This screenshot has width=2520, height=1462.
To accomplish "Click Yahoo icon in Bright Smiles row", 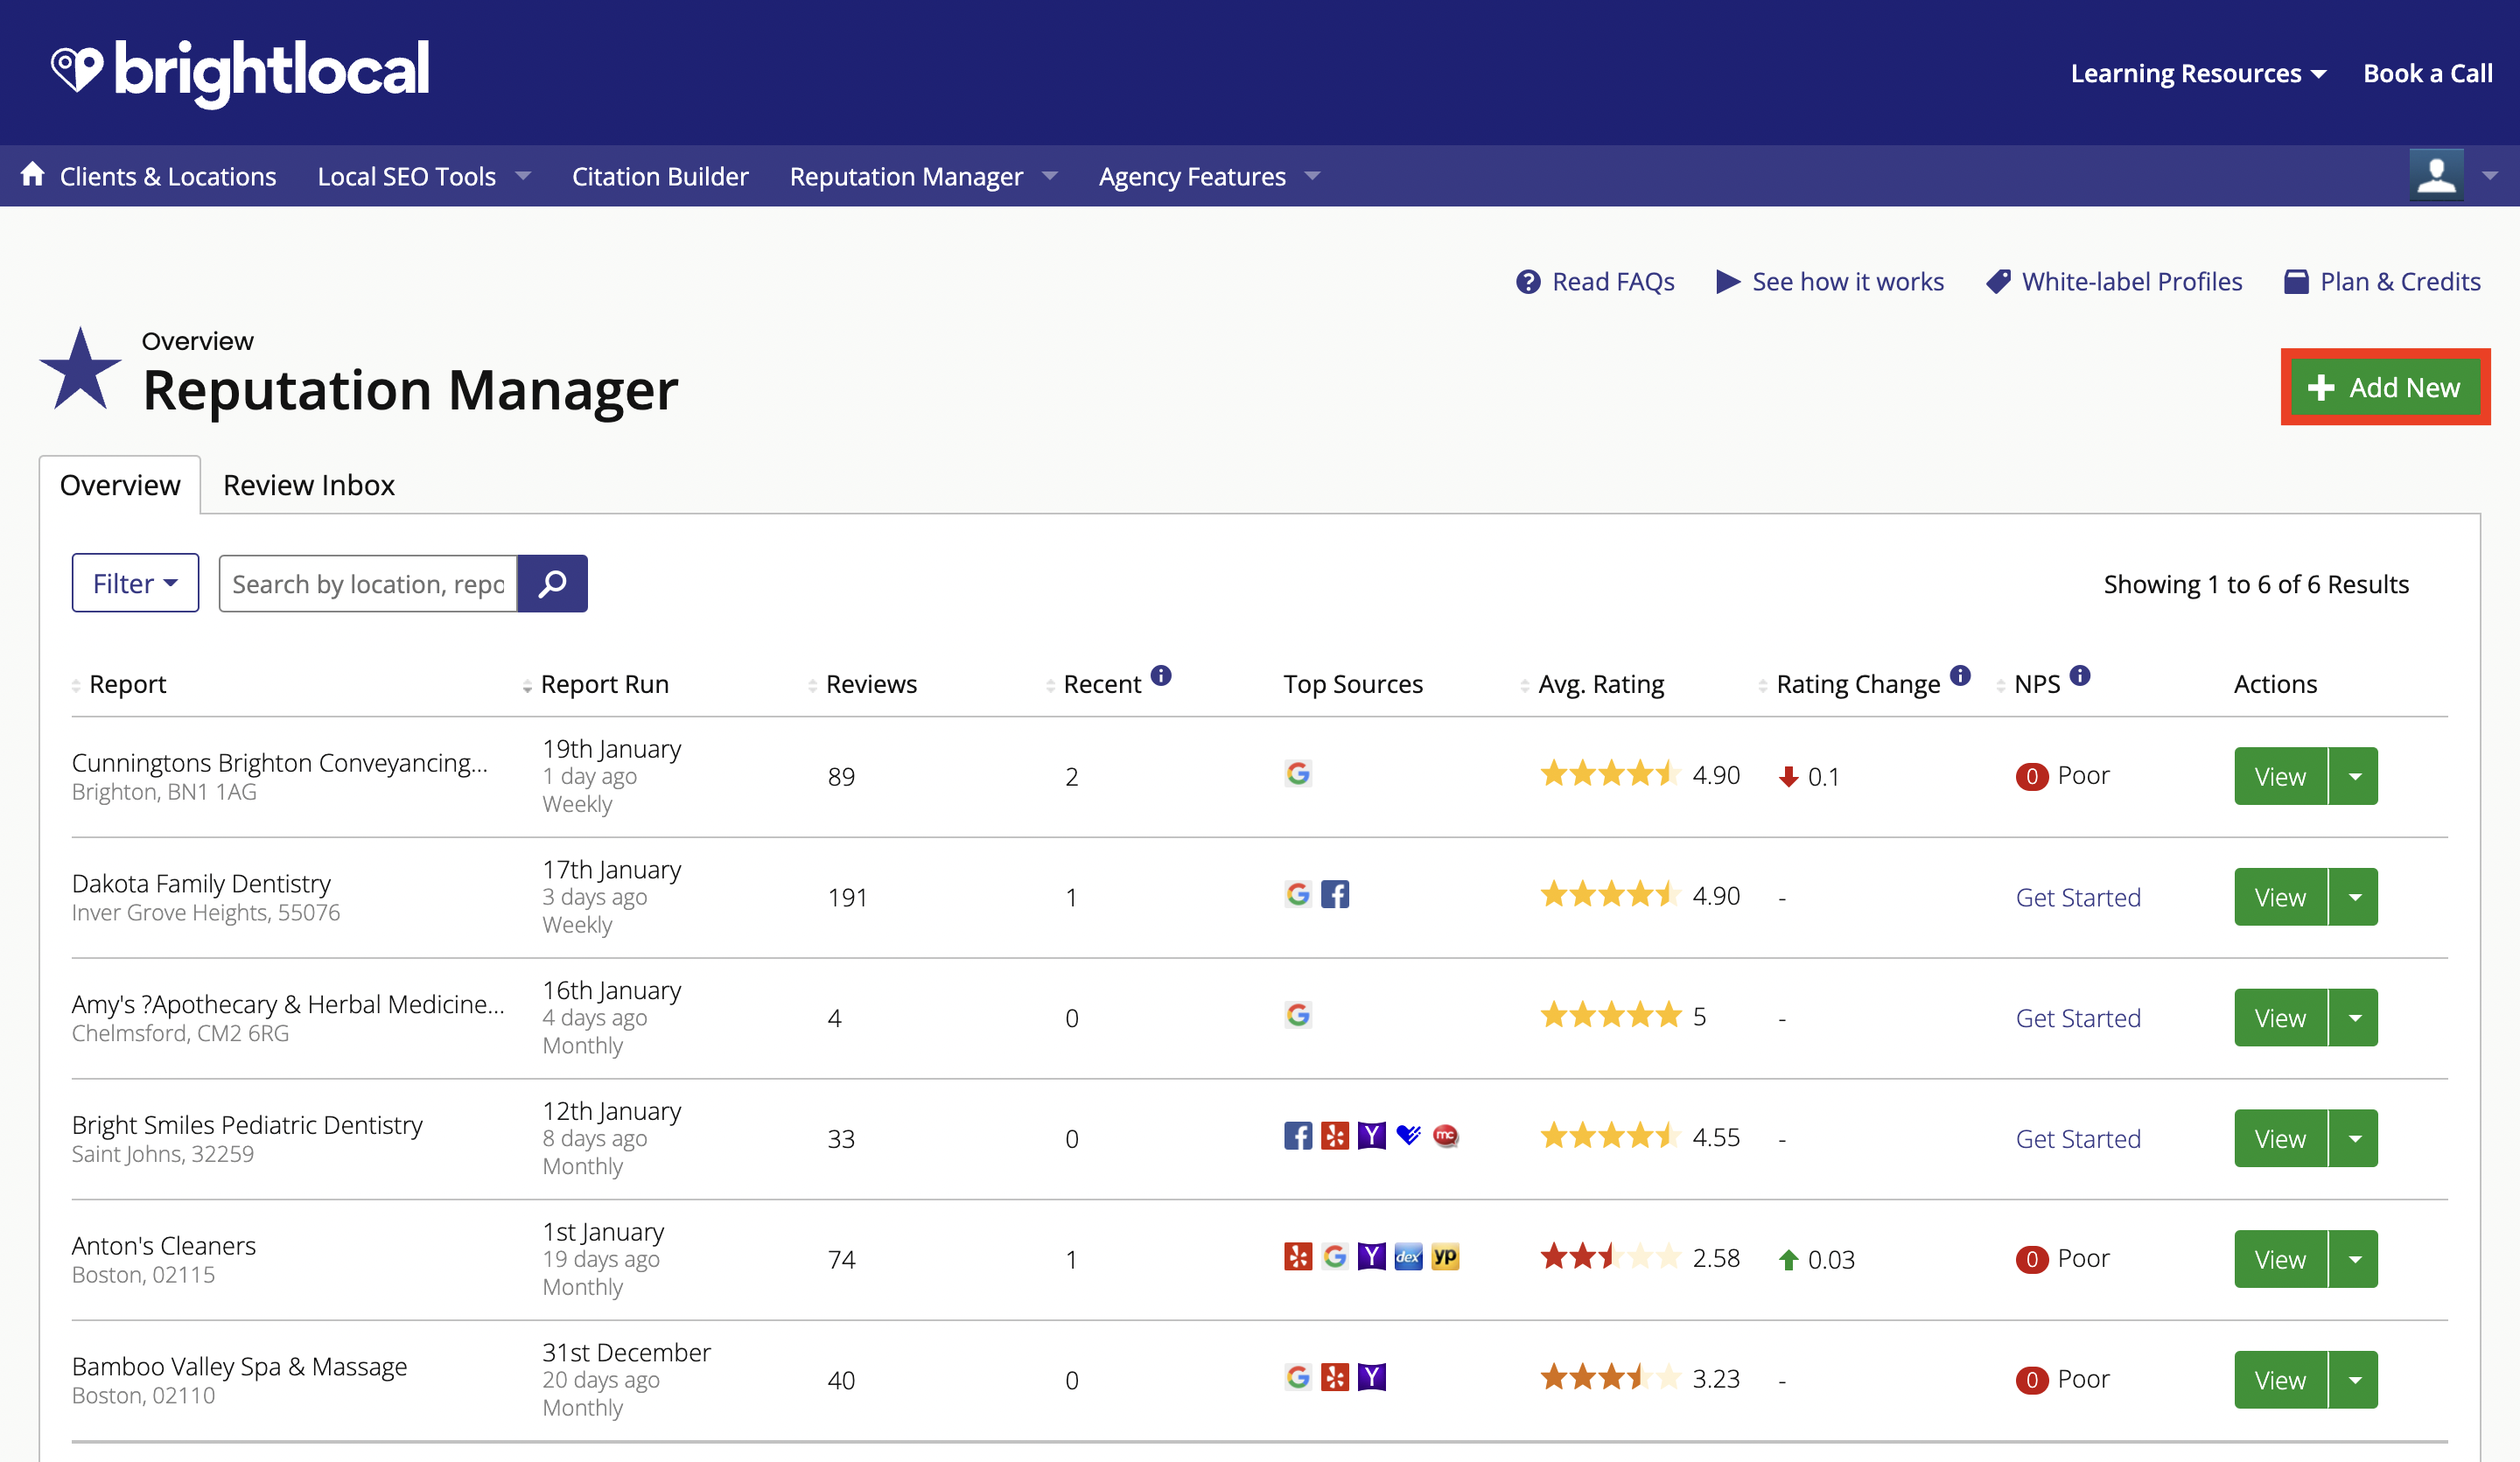I will click(x=1372, y=1136).
